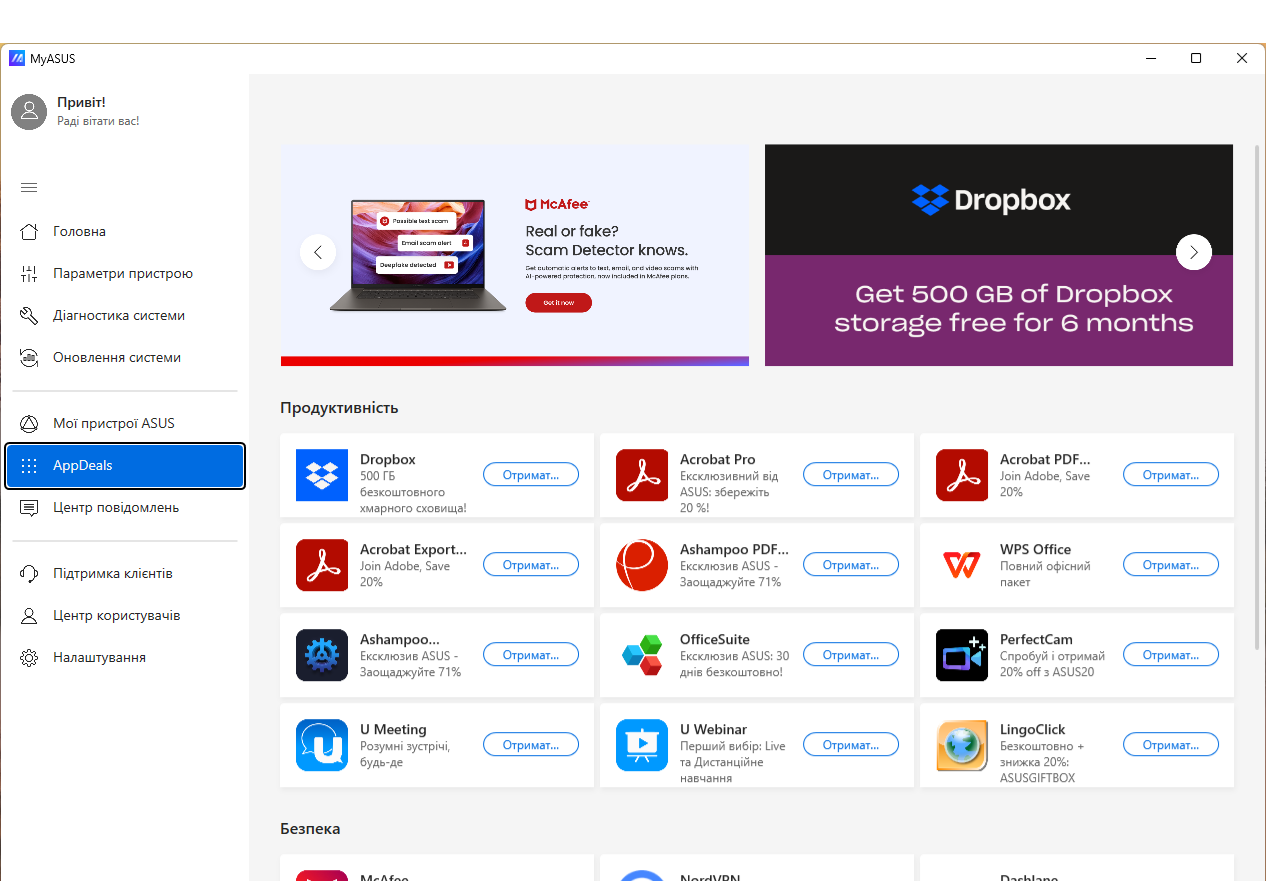Click the WPS Office title text
This screenshot has width=1266, height=881.
point(1035,549)
